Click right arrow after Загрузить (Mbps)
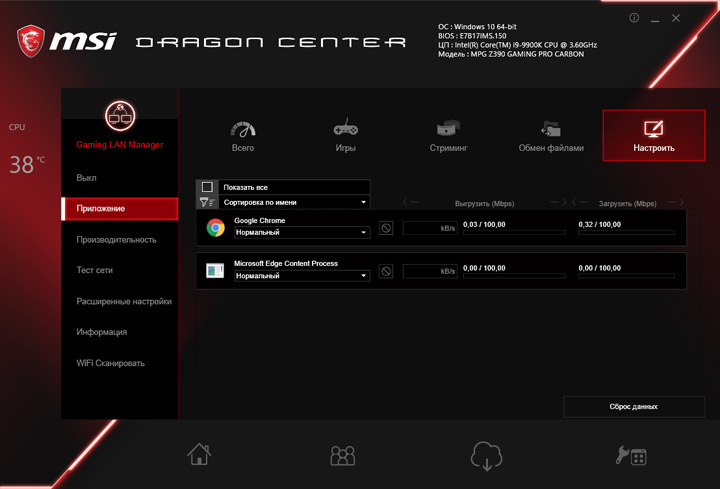720x489 pixels. tap(676, 202)
